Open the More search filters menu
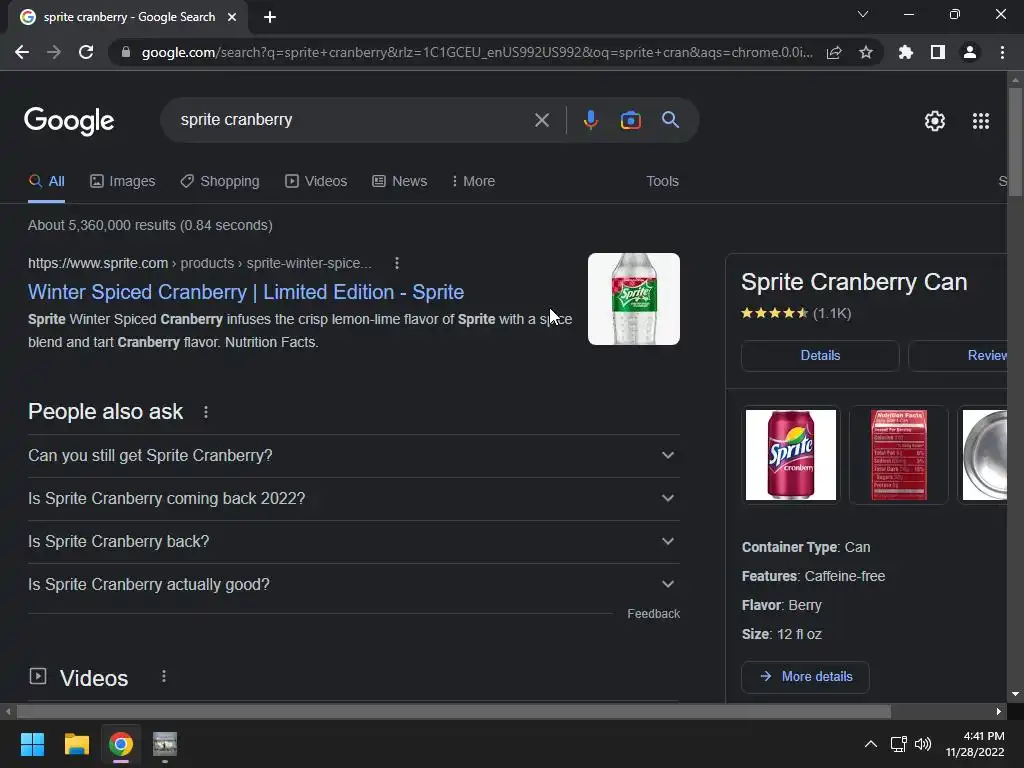 click(473, 182)
